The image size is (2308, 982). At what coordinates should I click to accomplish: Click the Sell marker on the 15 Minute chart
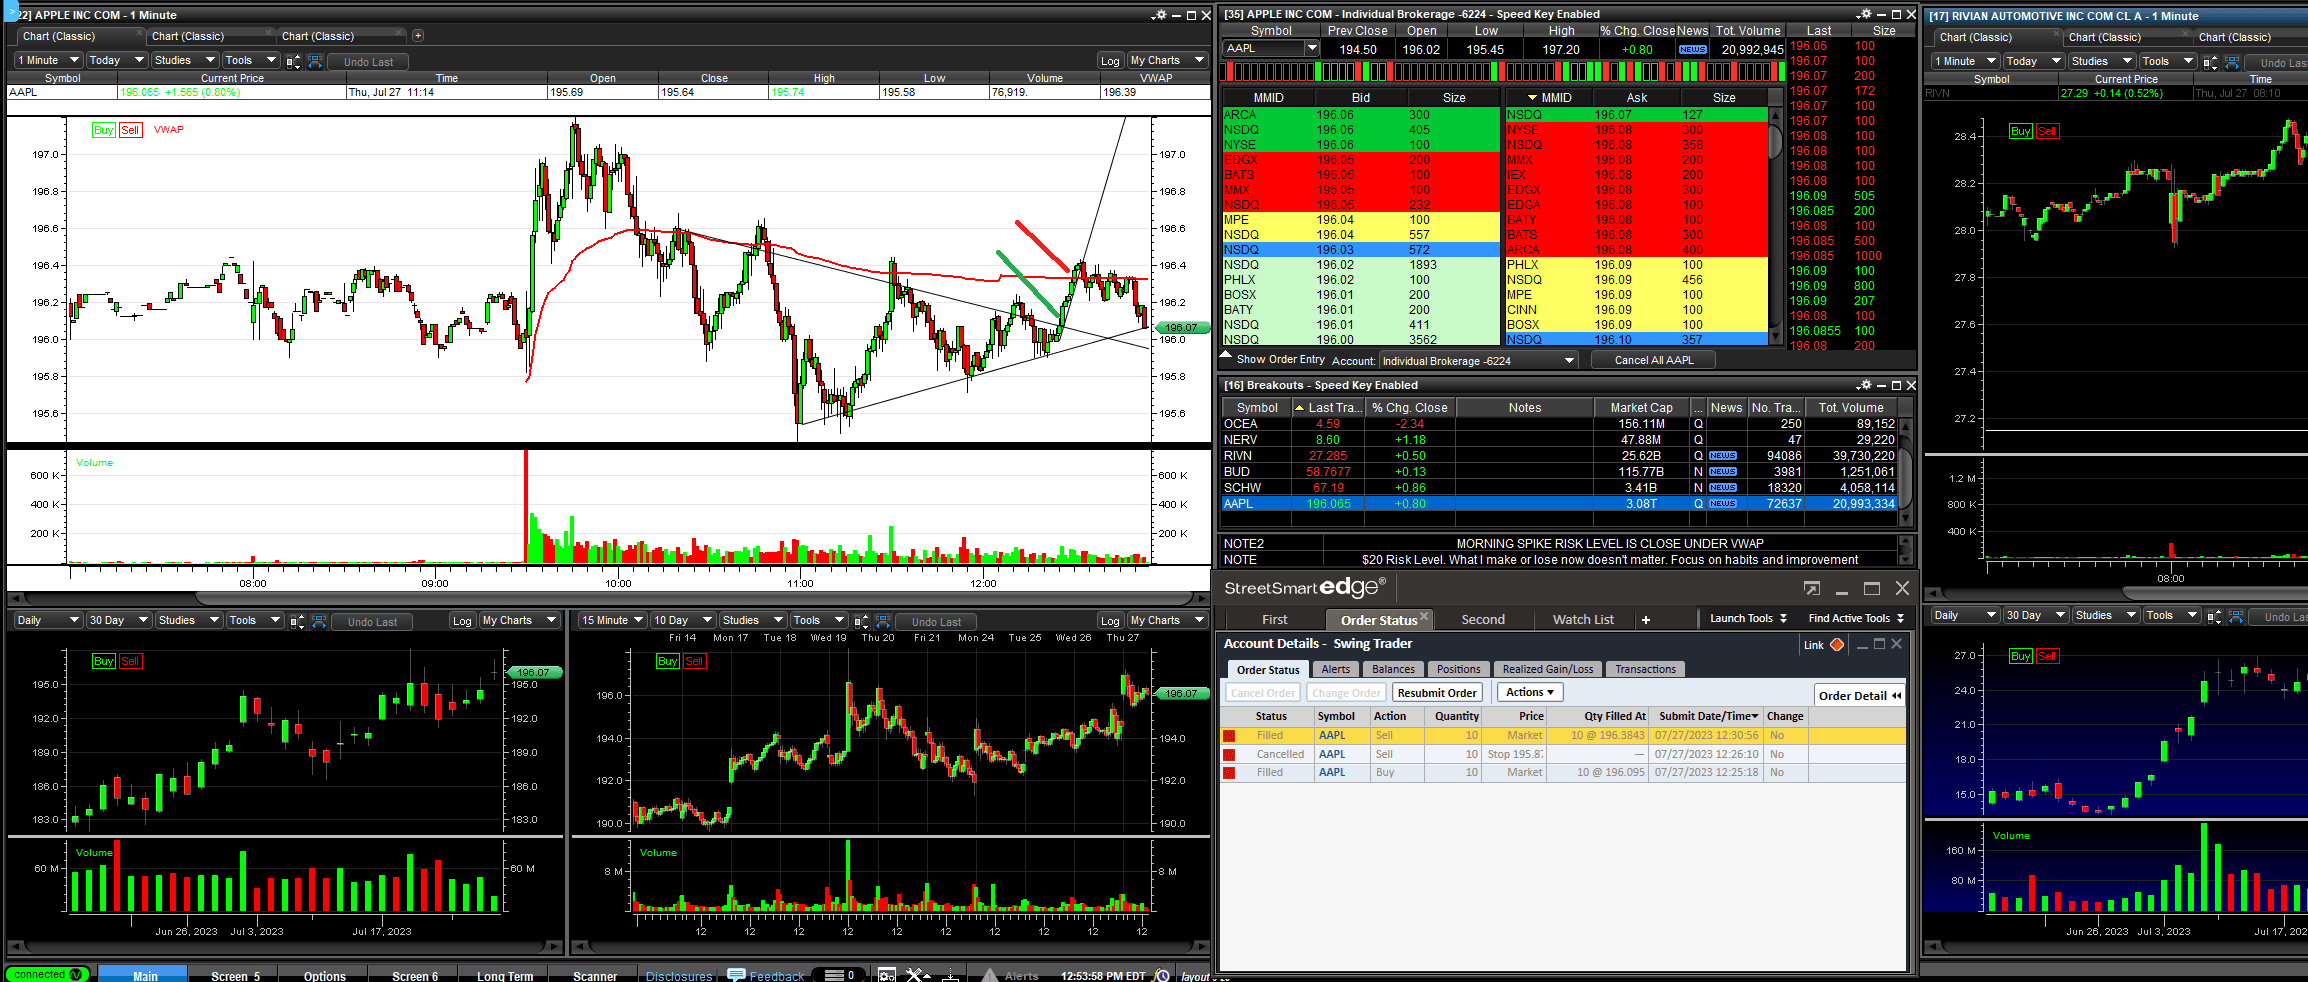[x=695, y=661]
